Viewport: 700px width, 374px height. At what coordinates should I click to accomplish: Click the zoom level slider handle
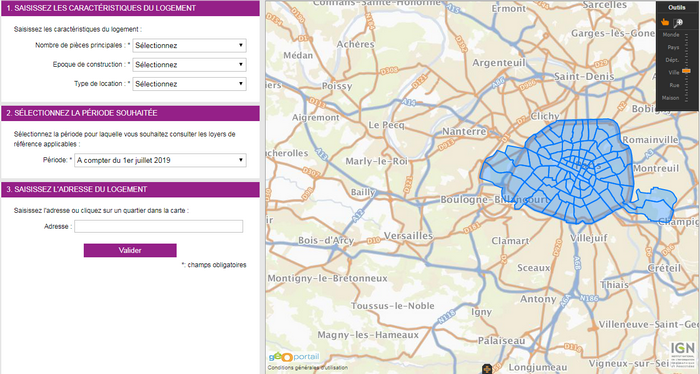pyautogui.click(x=686, y=71)
